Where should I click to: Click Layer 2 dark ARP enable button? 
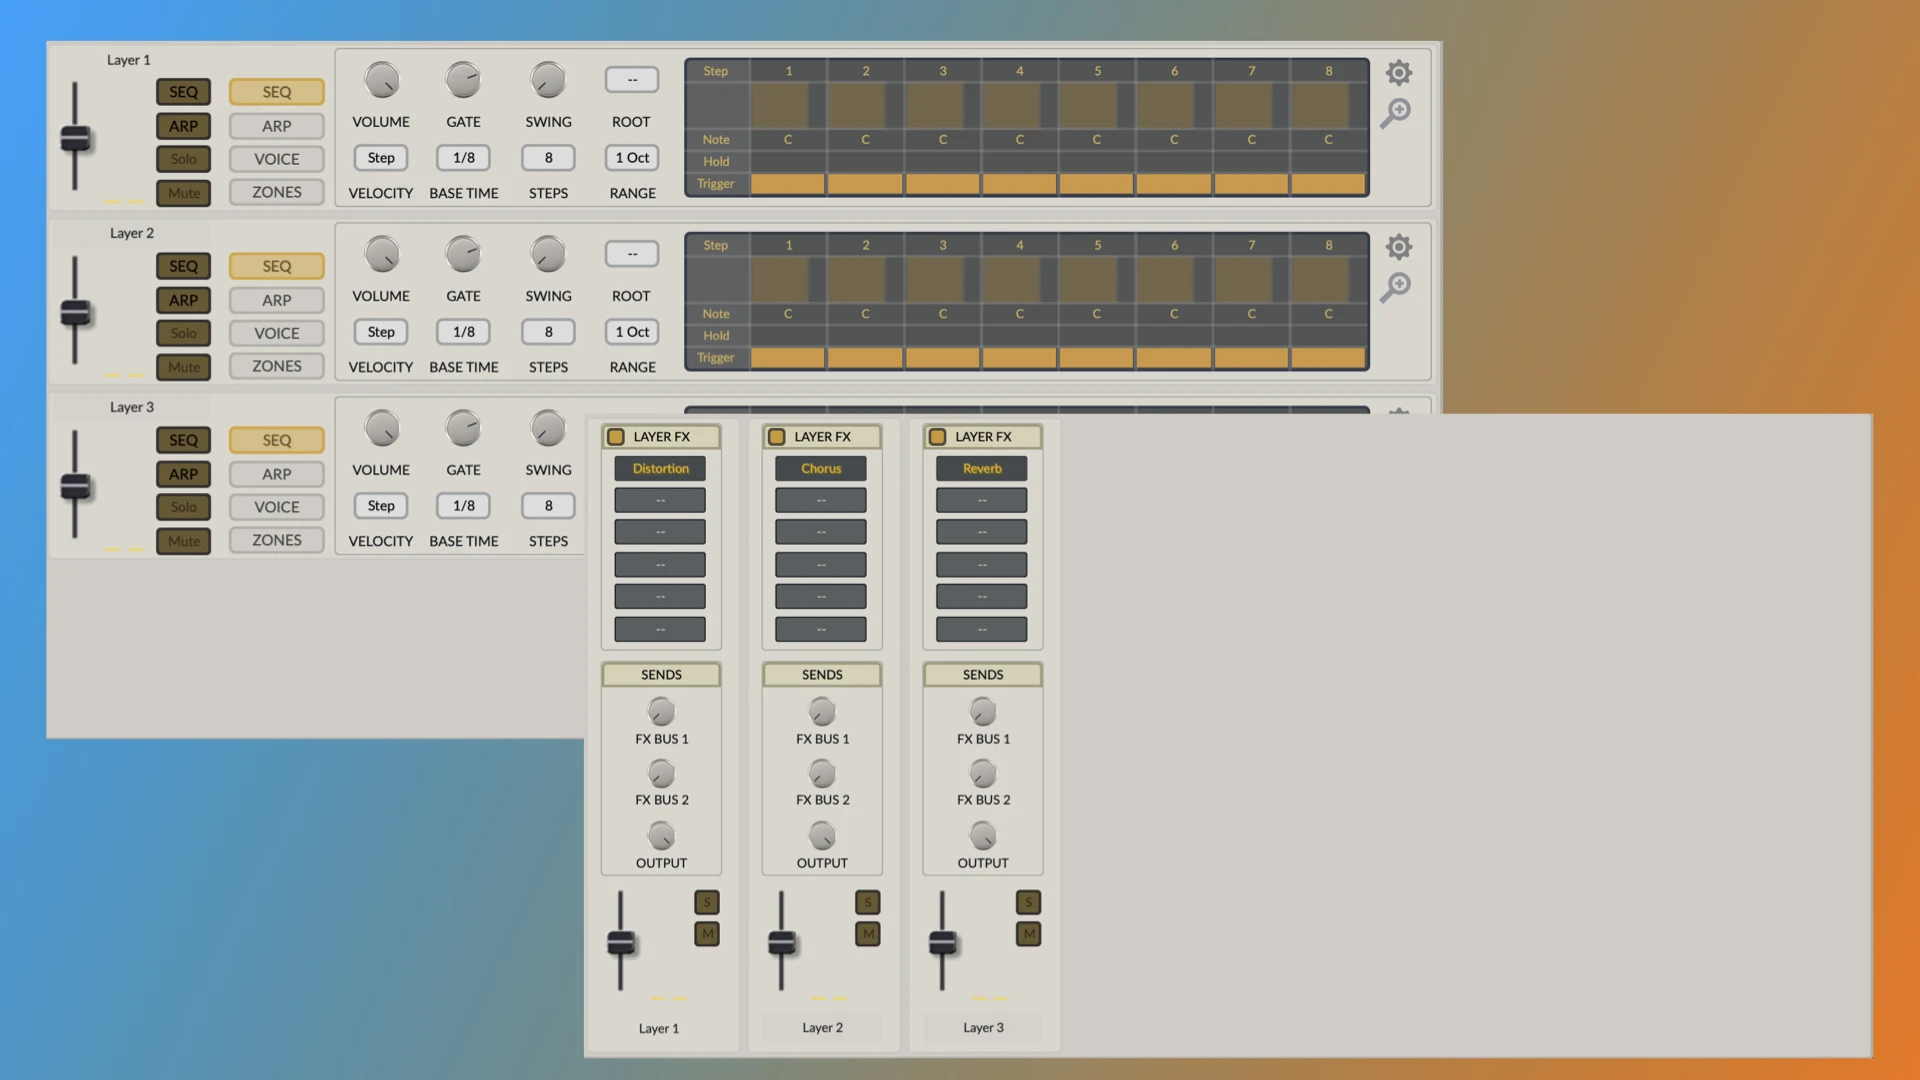183,300
